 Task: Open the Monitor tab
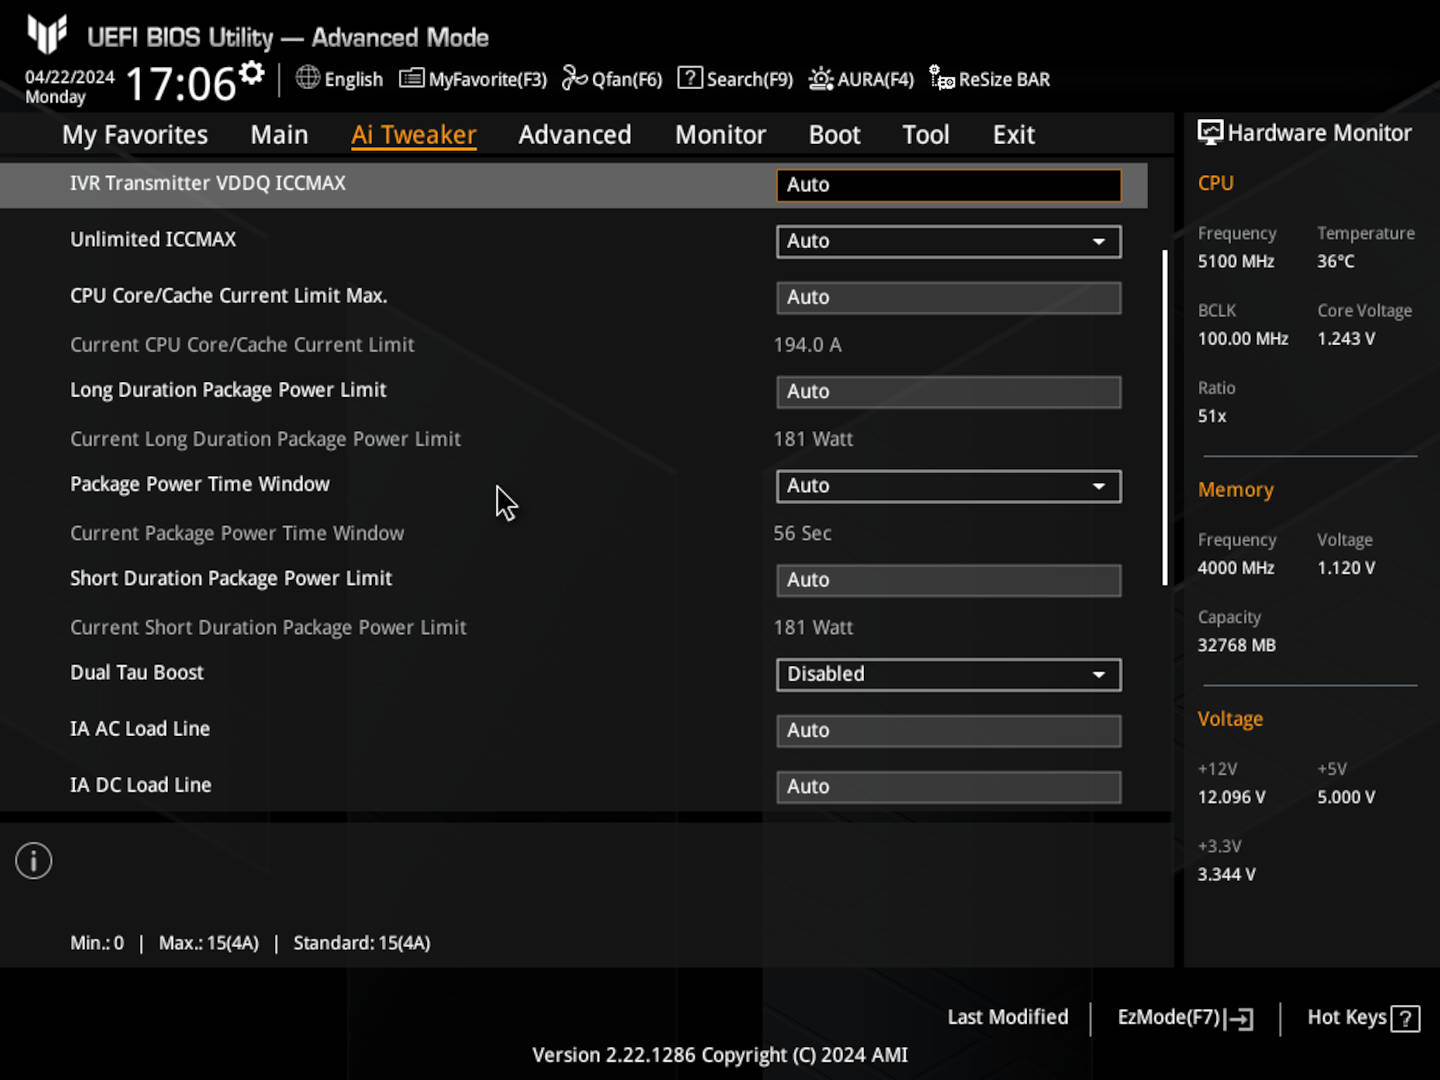tap(720, 135)
